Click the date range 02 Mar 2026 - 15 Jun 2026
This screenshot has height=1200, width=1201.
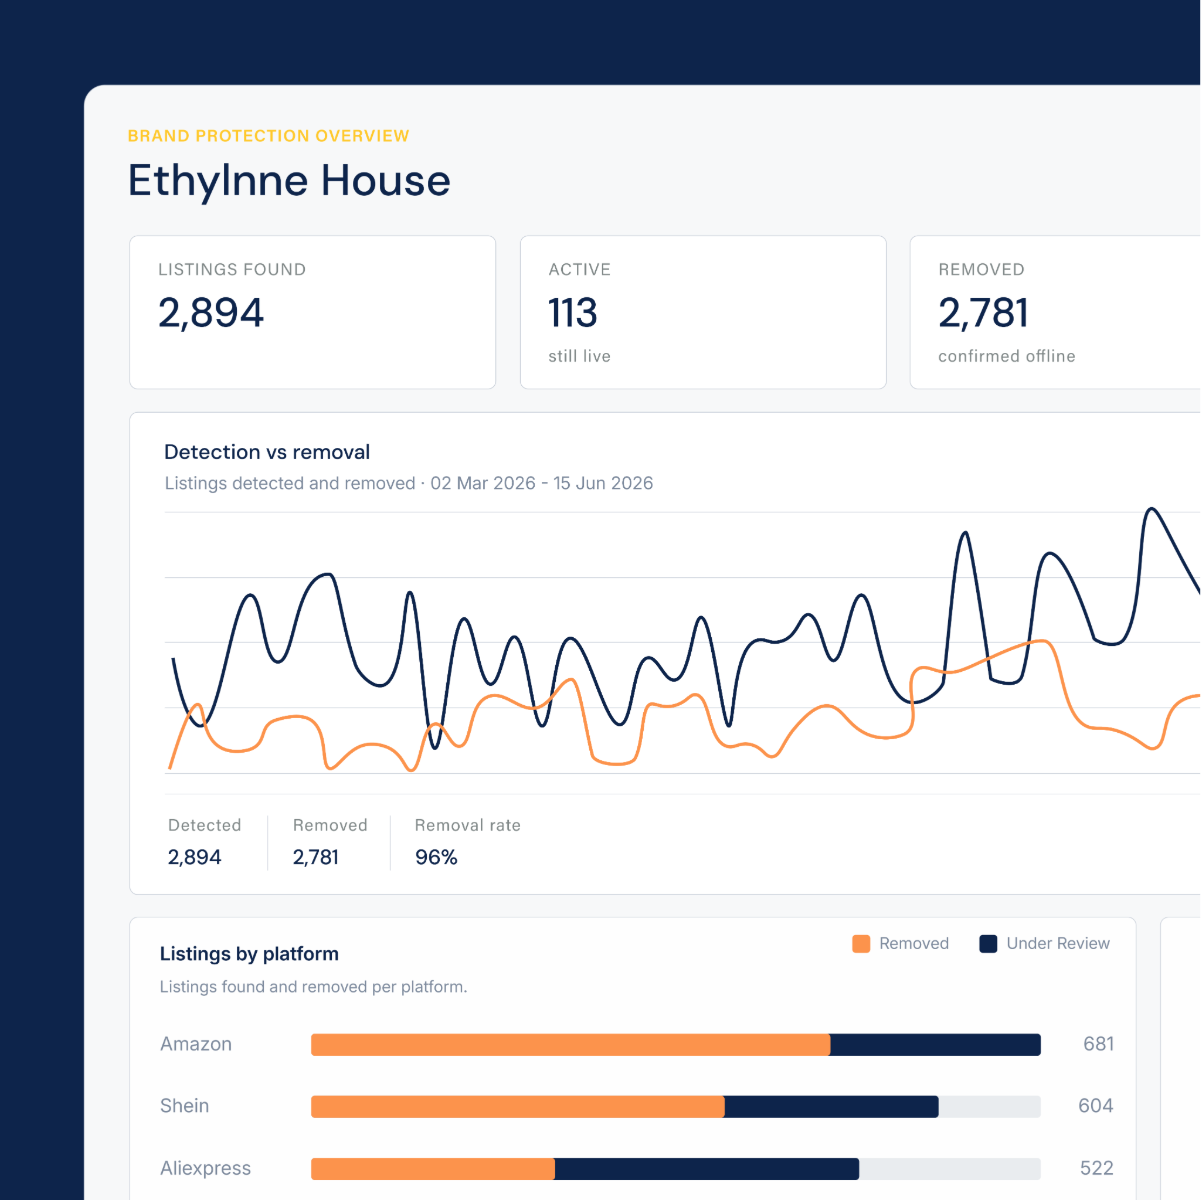tap(542, 483)
